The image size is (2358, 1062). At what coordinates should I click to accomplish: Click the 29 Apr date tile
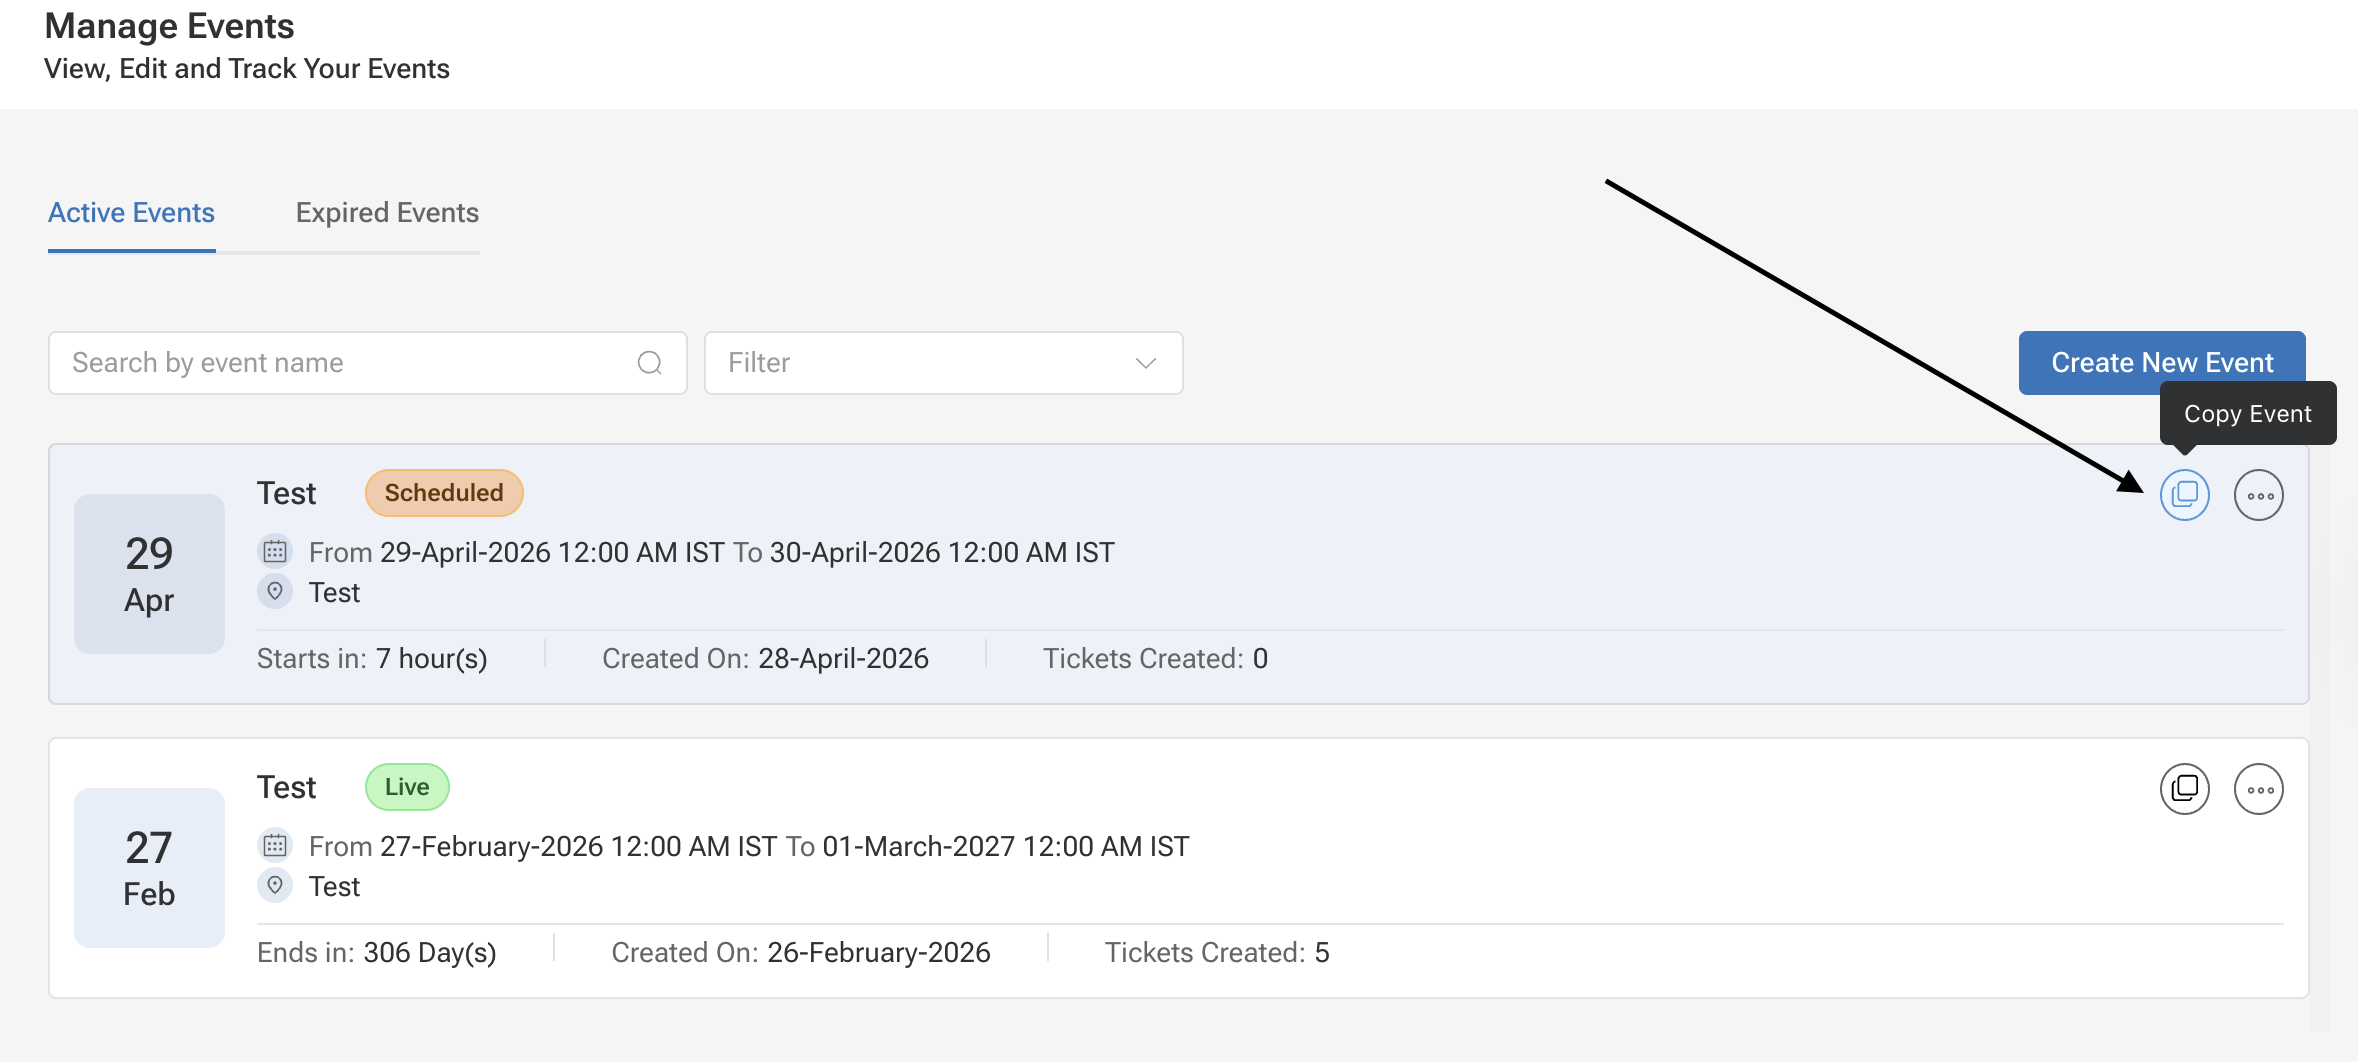[x=149, y=574]
